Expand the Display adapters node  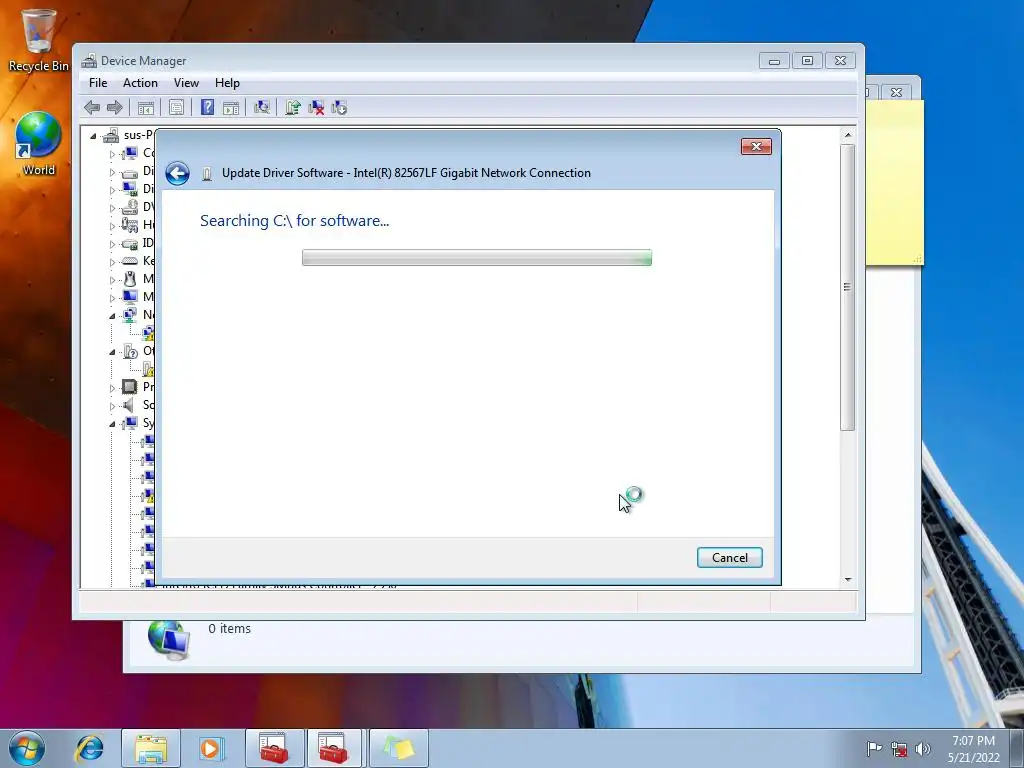tap(112, 190)
